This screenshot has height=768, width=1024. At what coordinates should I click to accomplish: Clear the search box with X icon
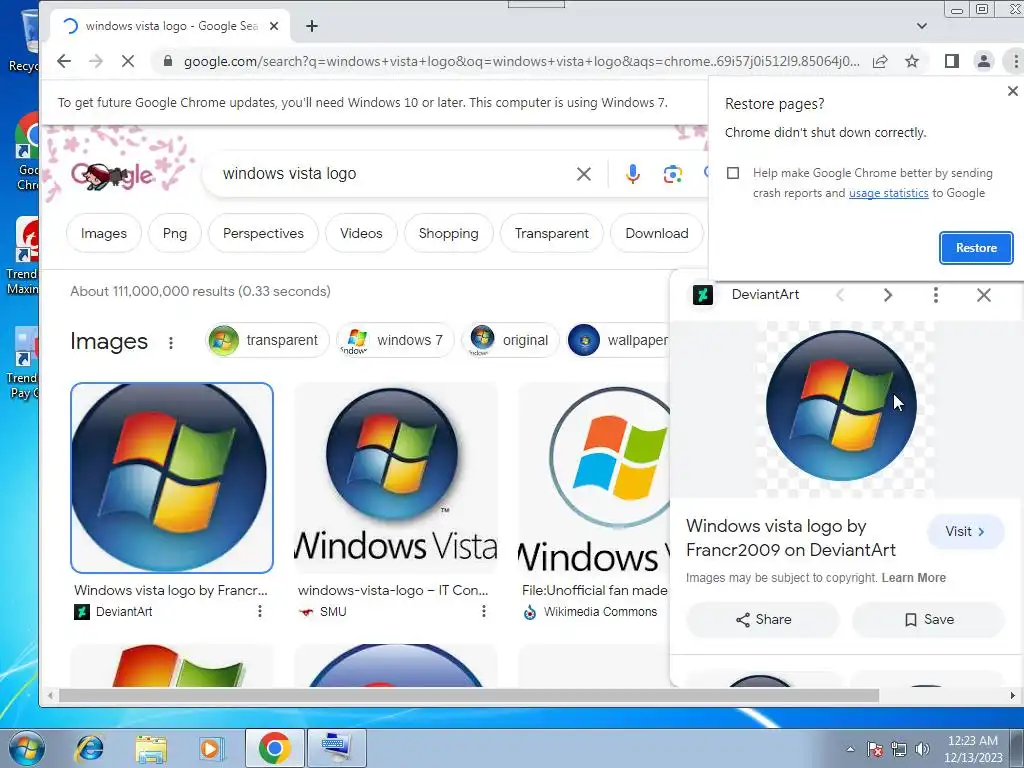tap(584, 174)
